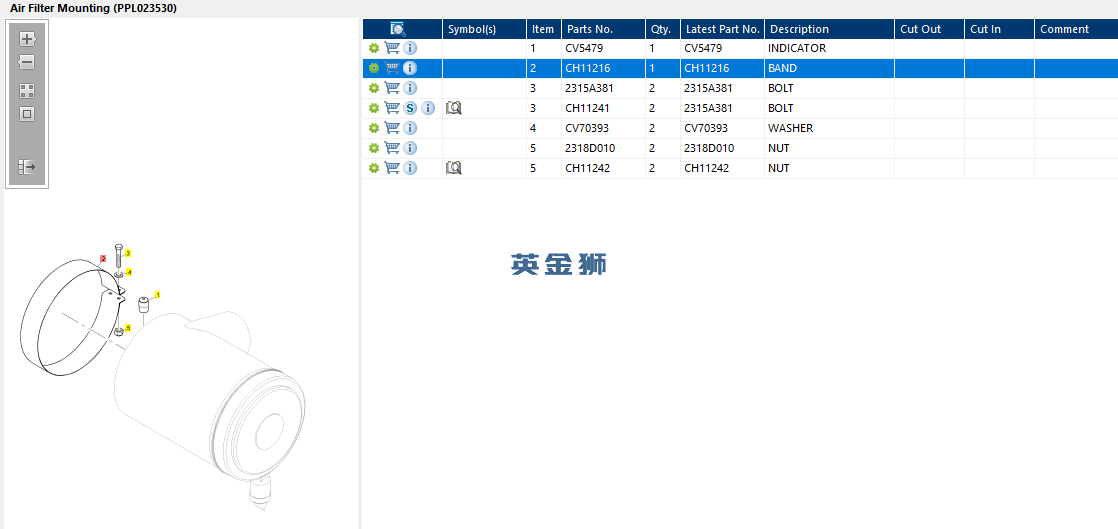Click the green gear icon for CH11216 BAND
Screen dimensions: 1118x529
pyautogui.click(x=374, y=68)
